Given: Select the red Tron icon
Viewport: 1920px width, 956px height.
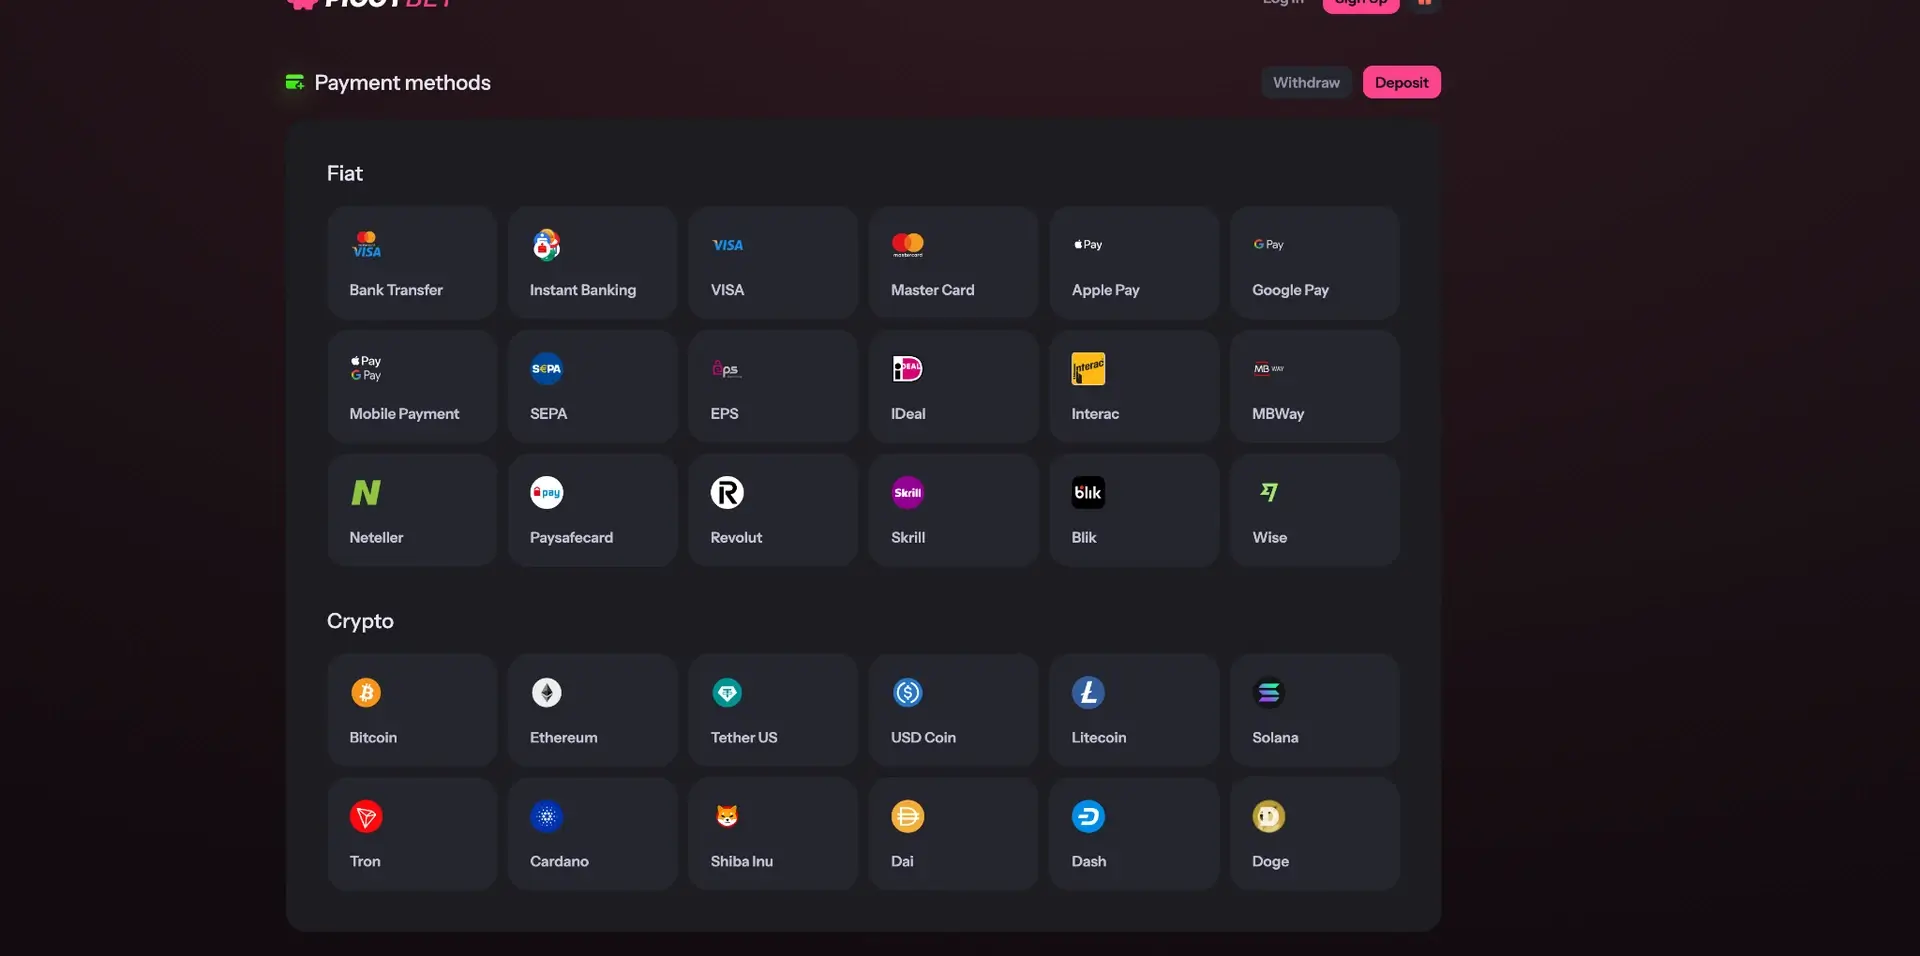Looking at the screenshot, I should pyautogui.click(x=366, y=817).
